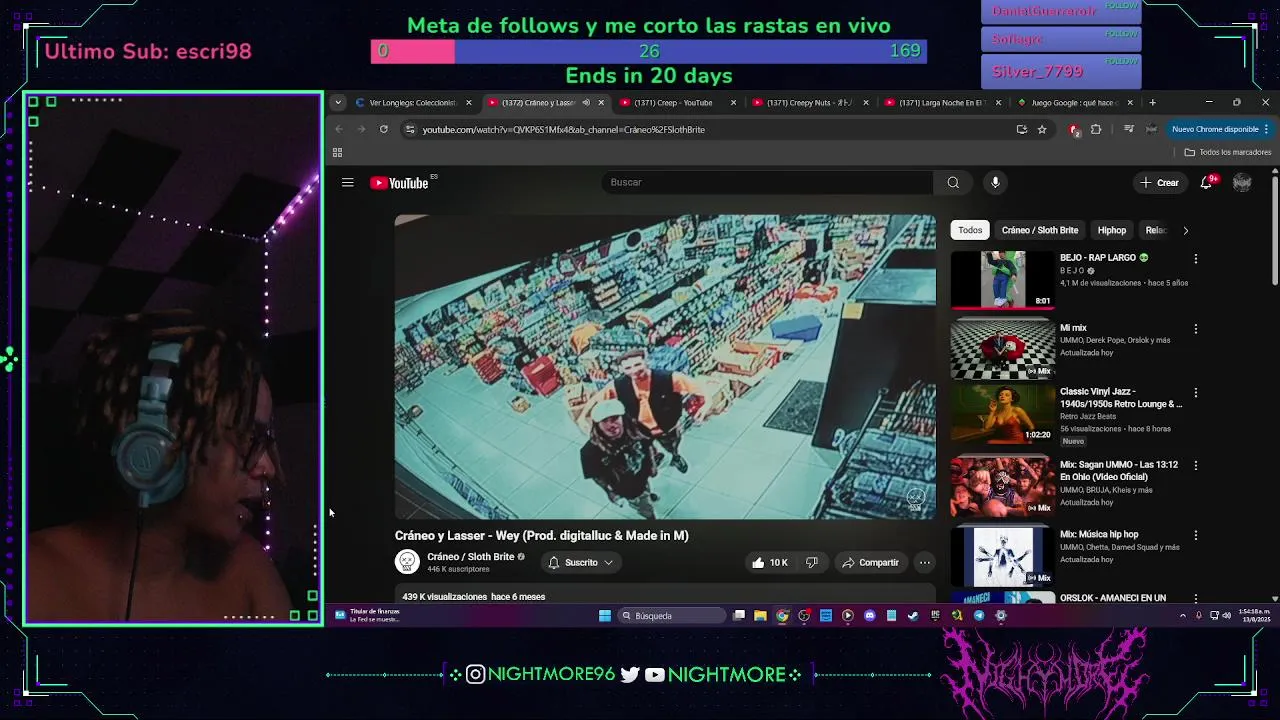Image resolution: width=1280 pixels, height=720 pixels.
Task: Open File Explorer from taskbar
Action: pos(760,616)
